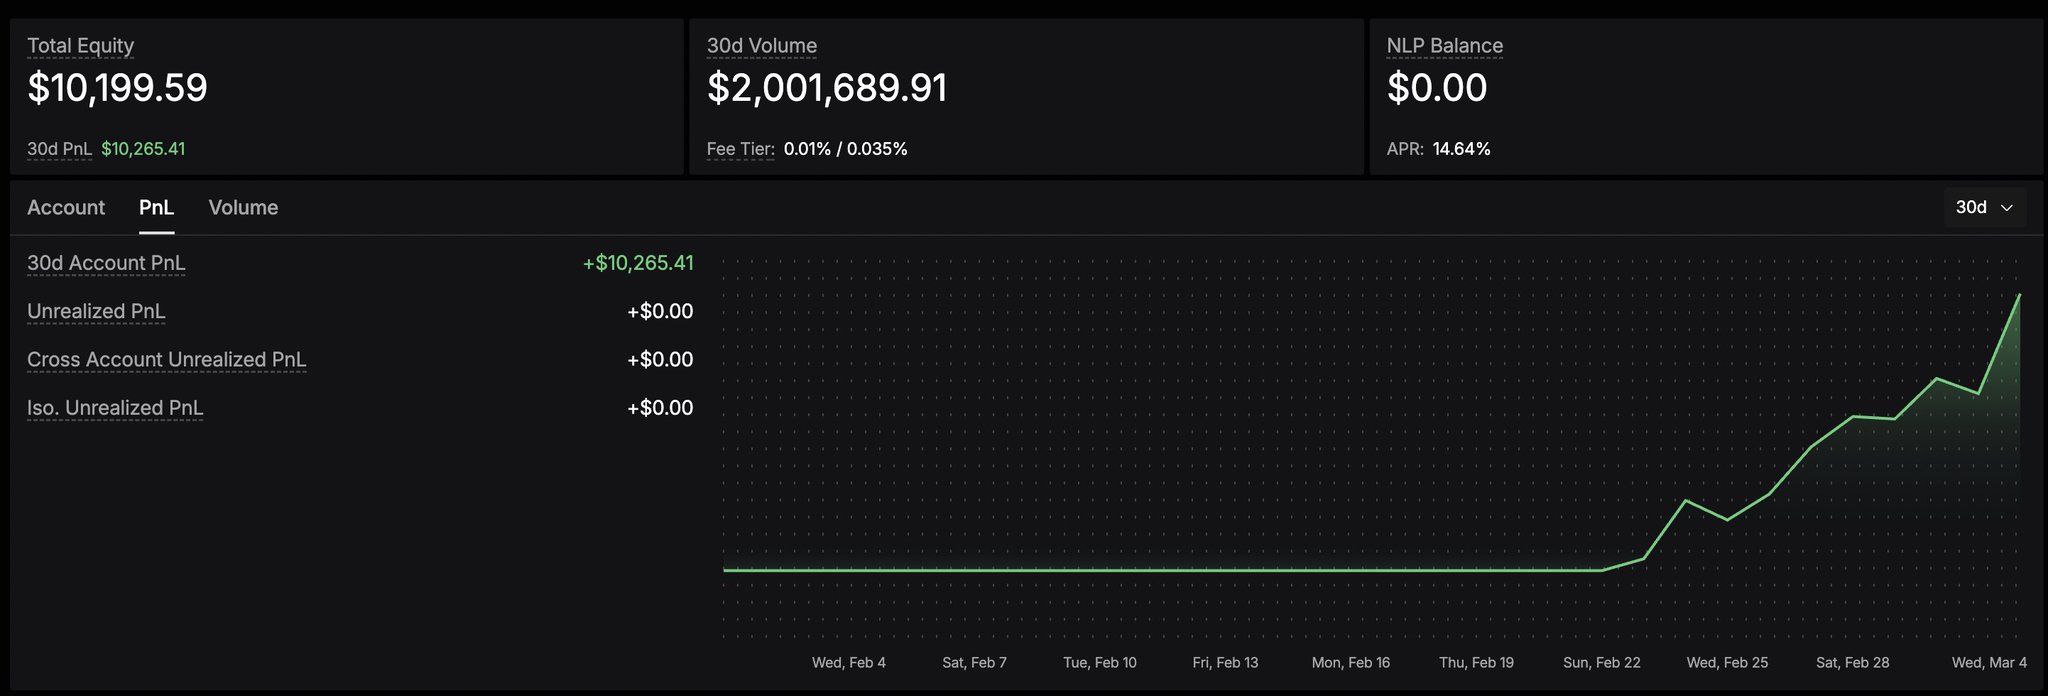Click the $10,199.59 total equity value

click(118, 88)
